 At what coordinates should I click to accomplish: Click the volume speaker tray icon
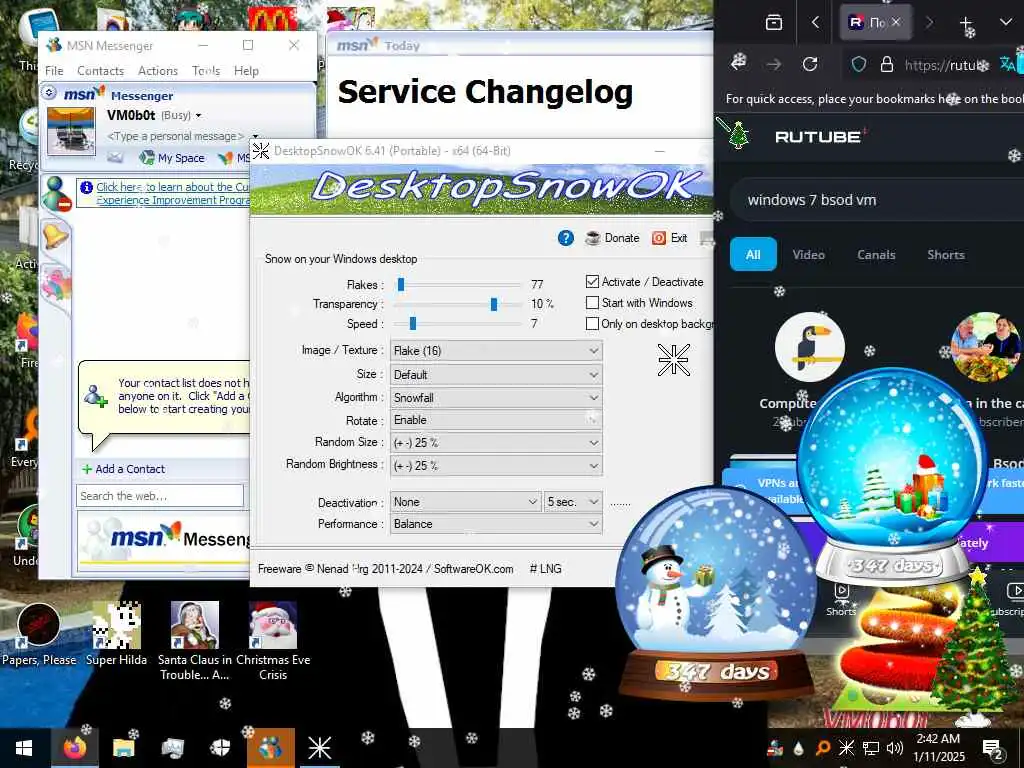tap(895, 747)
